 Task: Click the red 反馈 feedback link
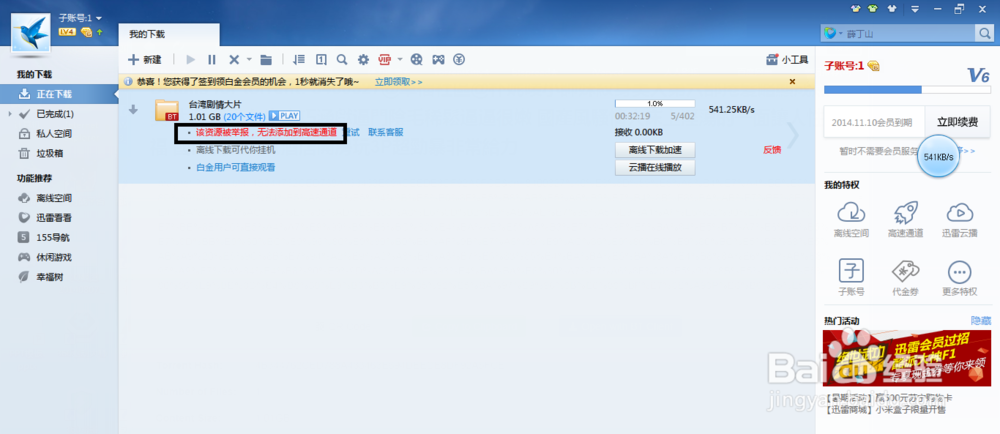pos(772,150)
